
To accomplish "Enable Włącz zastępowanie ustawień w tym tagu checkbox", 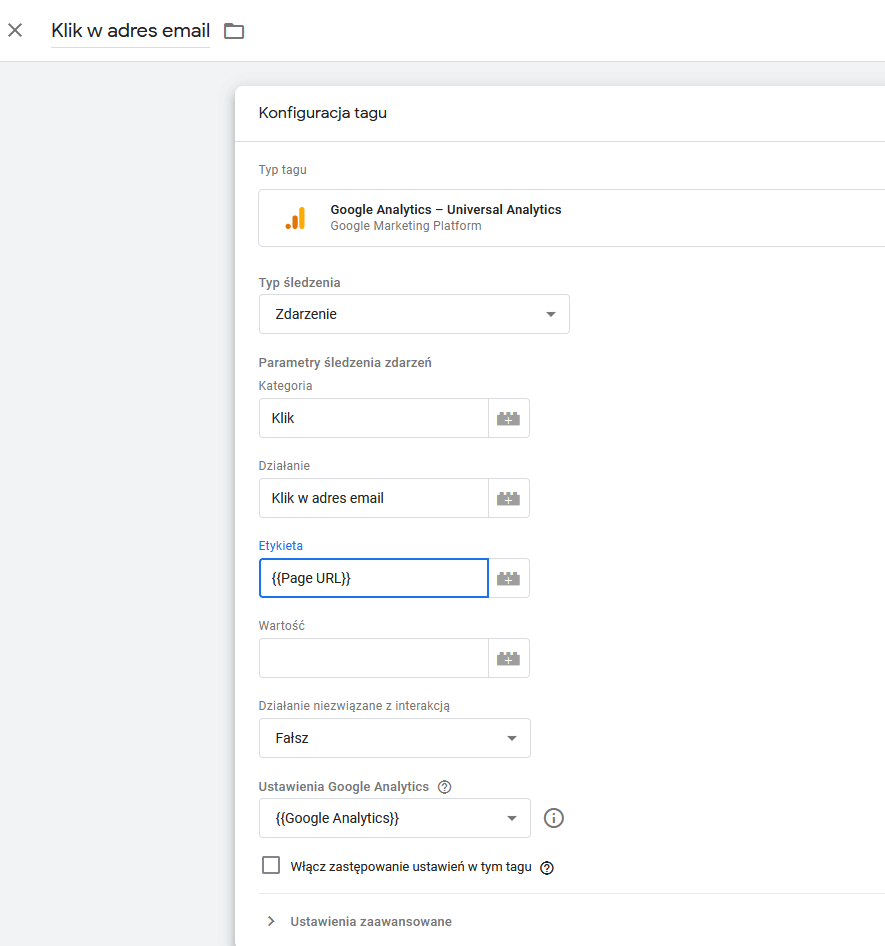I will click(x=270, y=866).
